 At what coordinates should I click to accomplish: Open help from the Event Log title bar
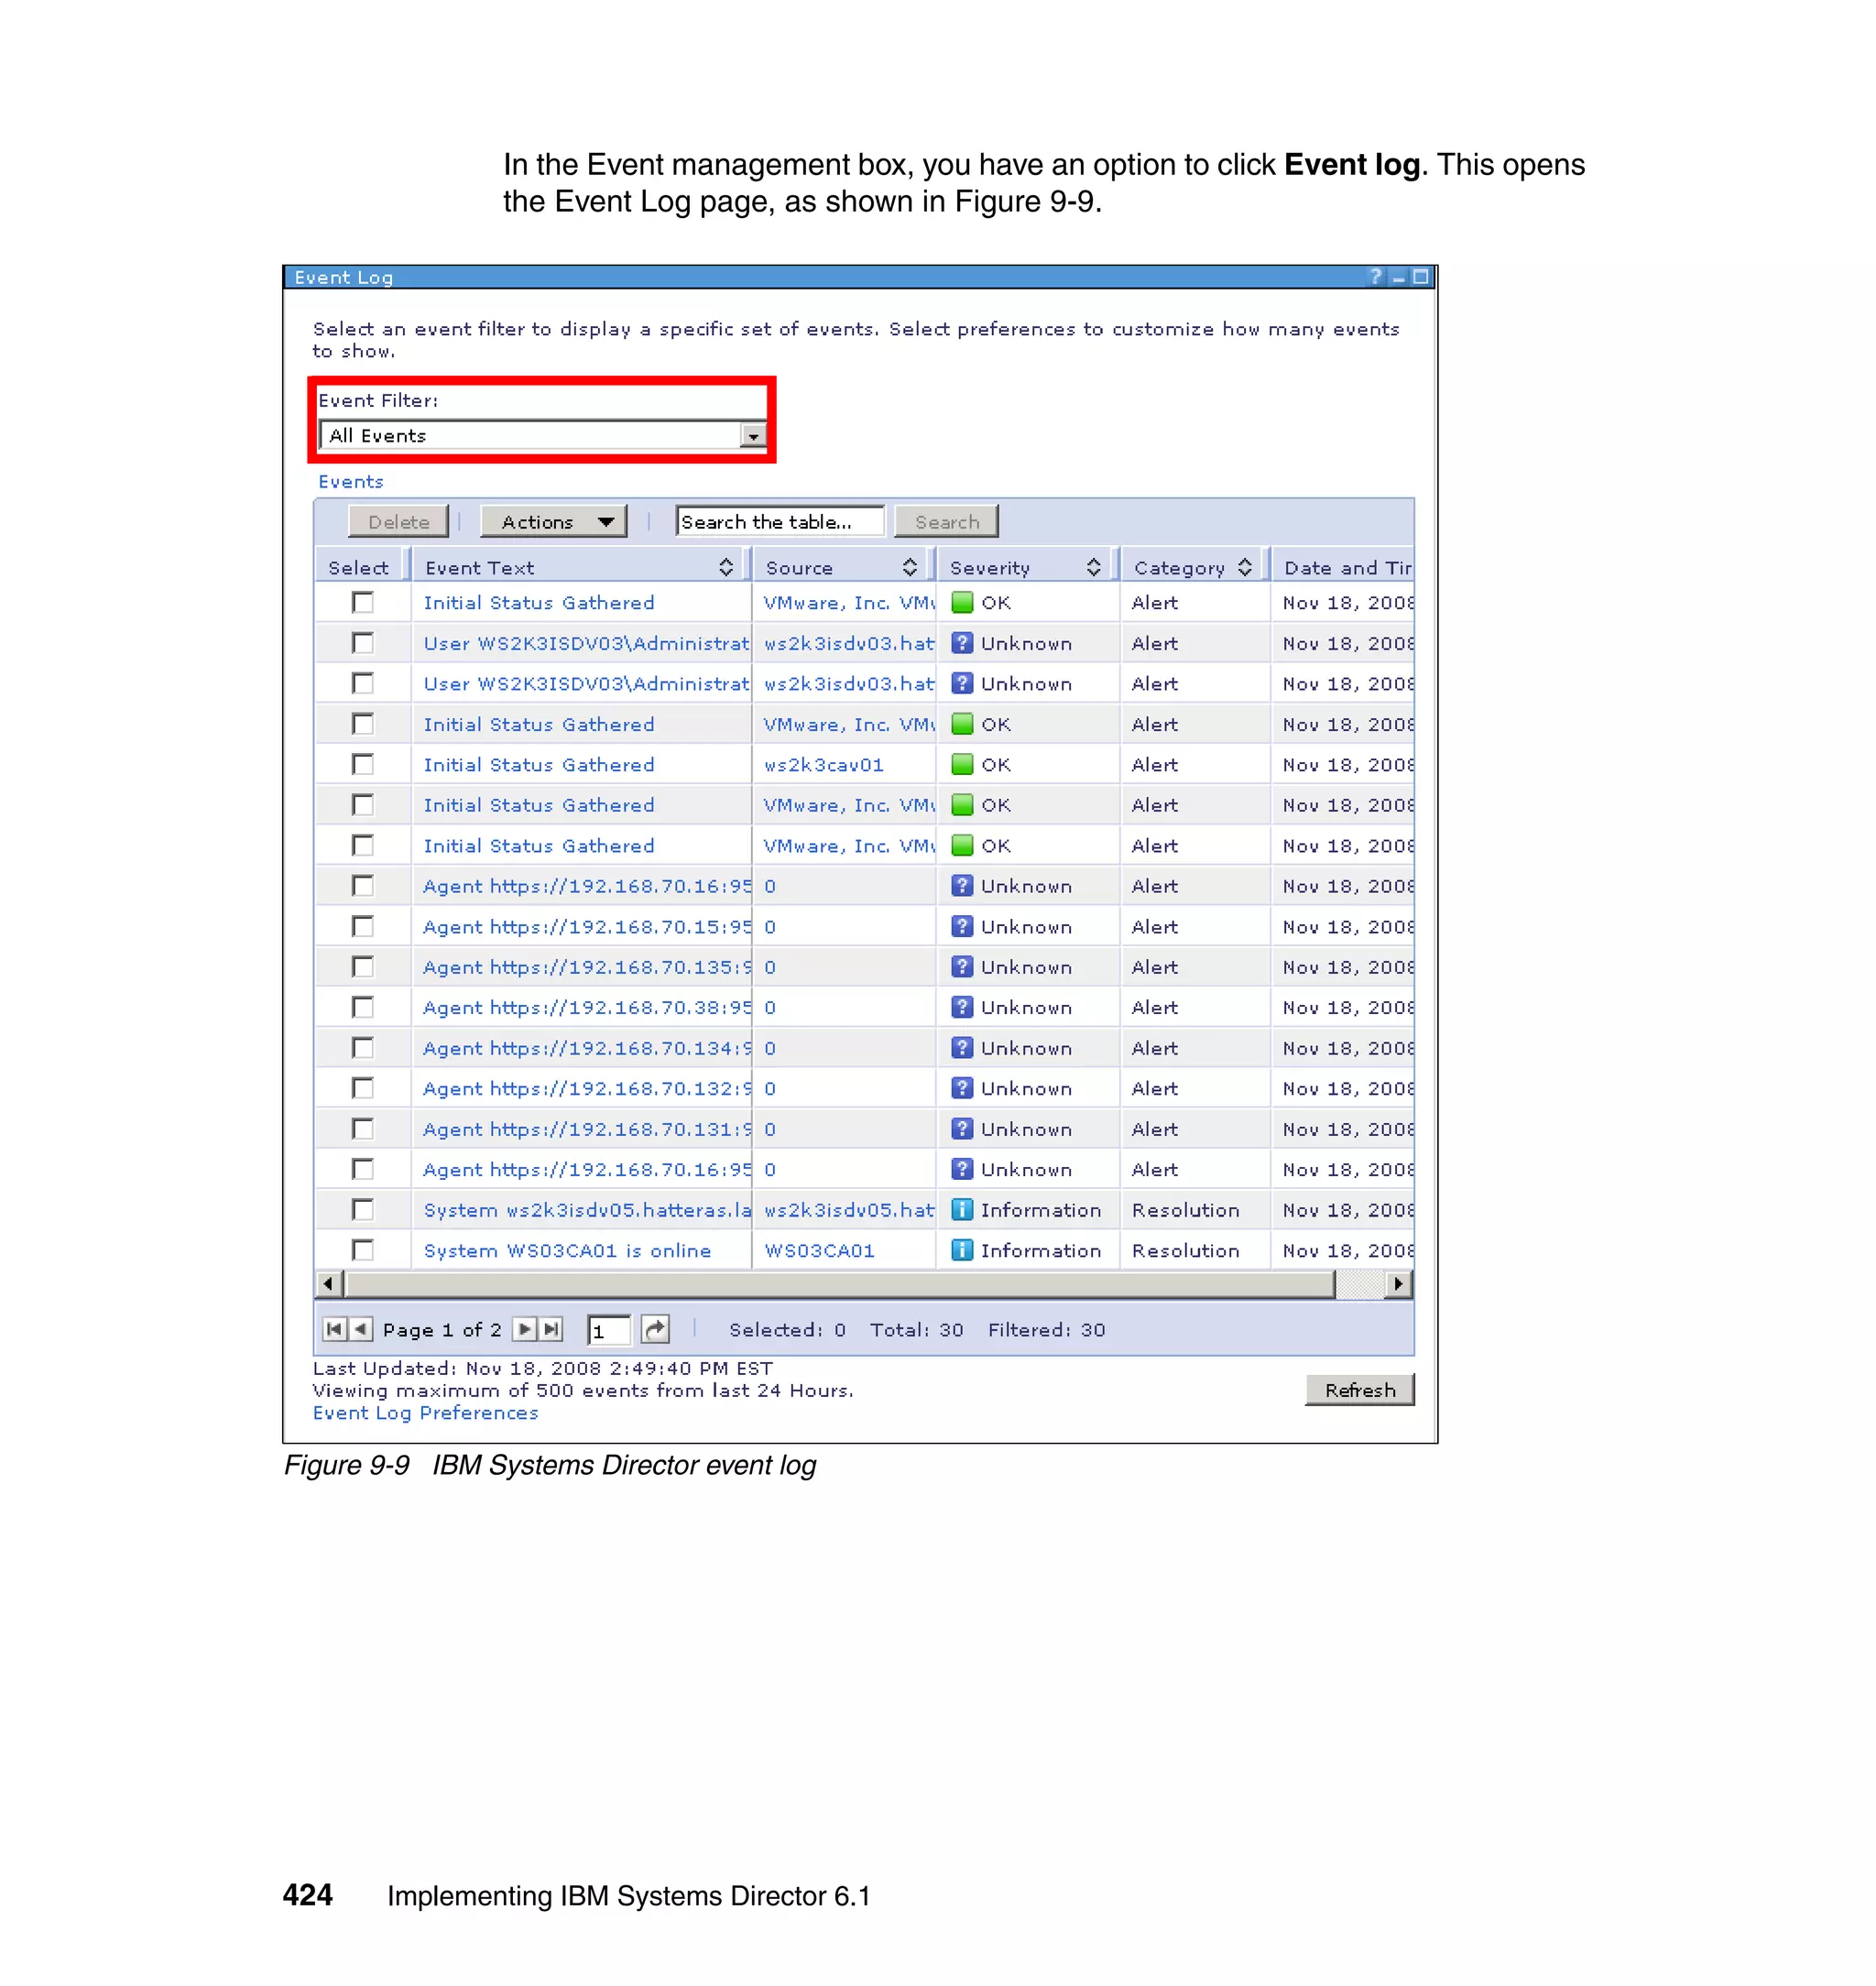point(1376,276)
